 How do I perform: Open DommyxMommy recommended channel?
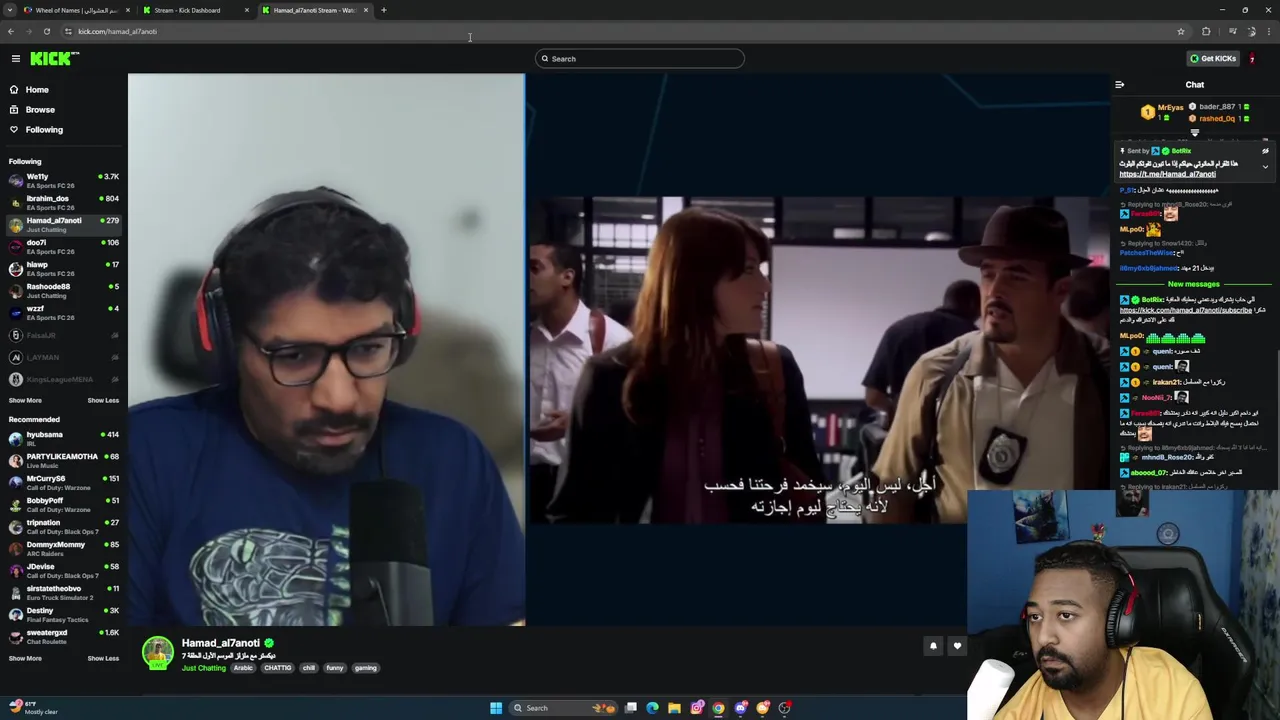point(62,549)
